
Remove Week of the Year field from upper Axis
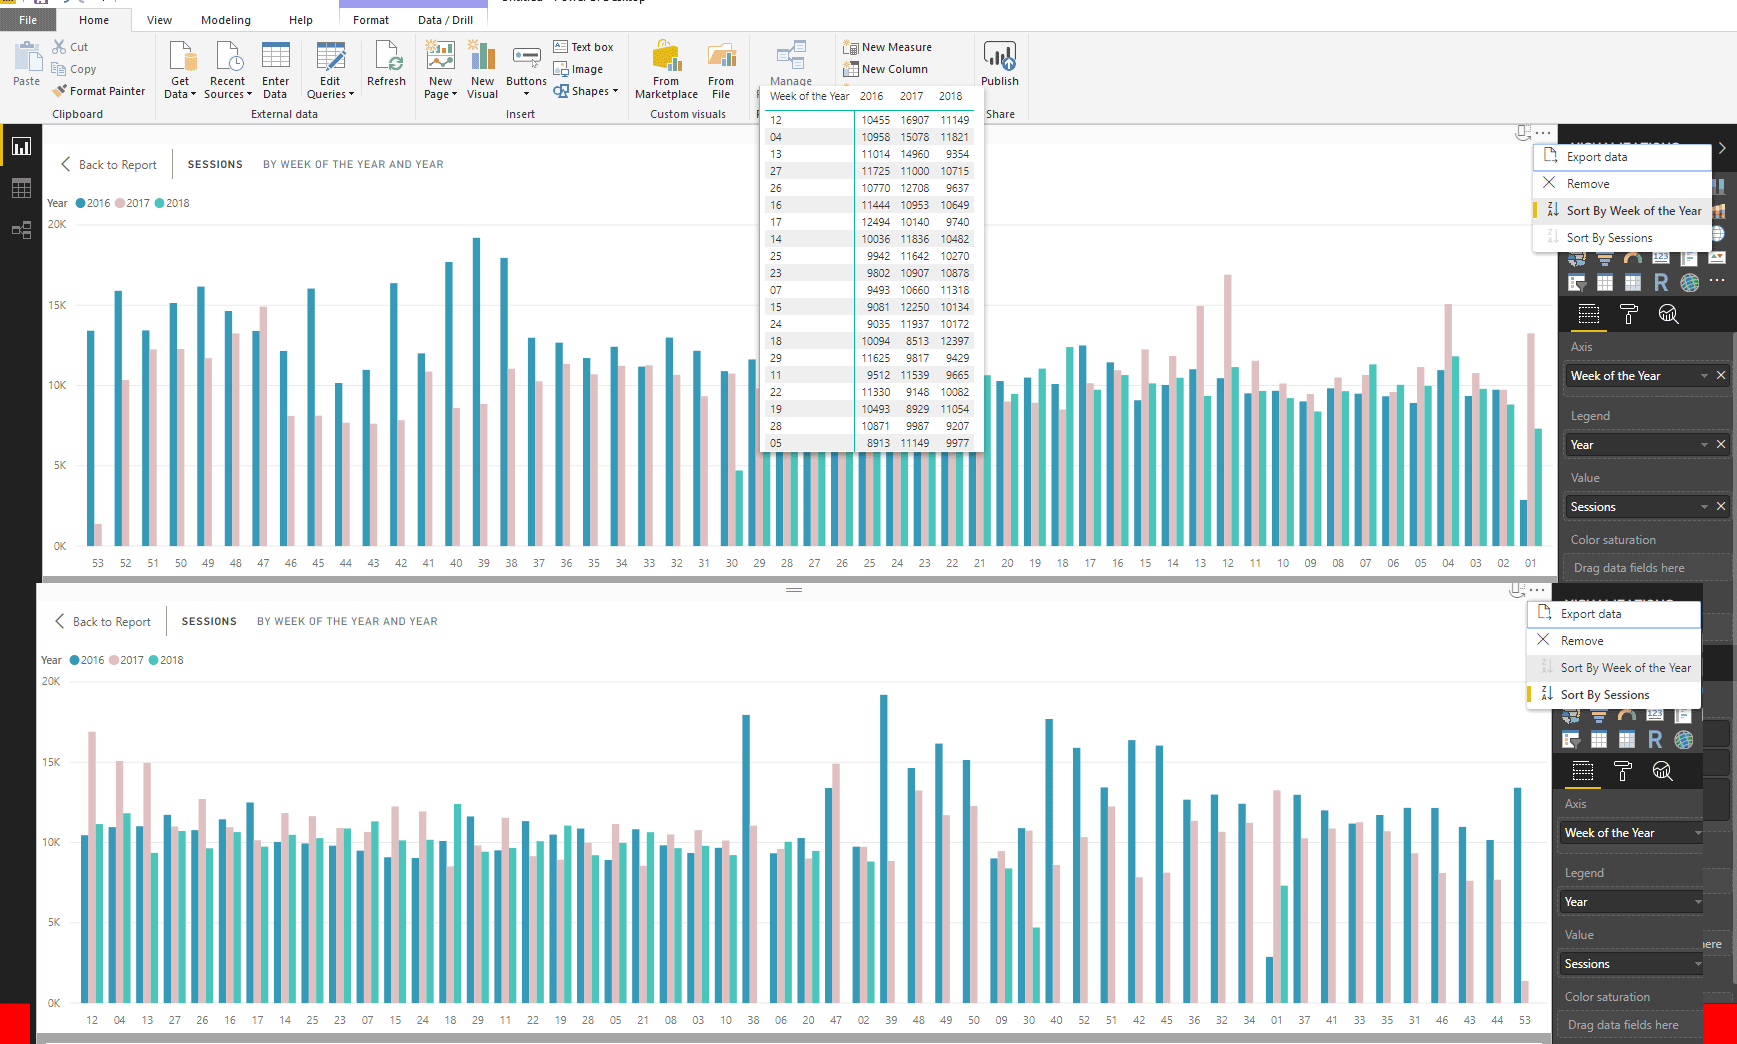(x=1721, y=376)
